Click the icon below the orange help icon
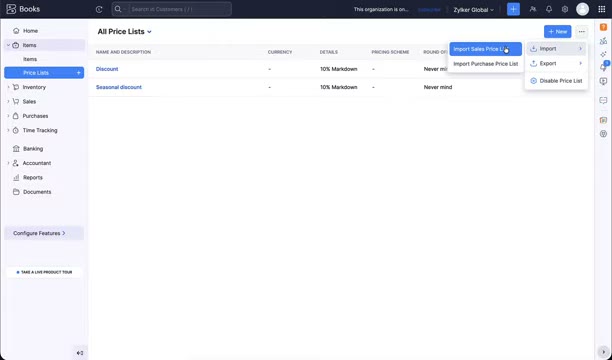This screenshot has height=360, width=612. coord(603,41)
